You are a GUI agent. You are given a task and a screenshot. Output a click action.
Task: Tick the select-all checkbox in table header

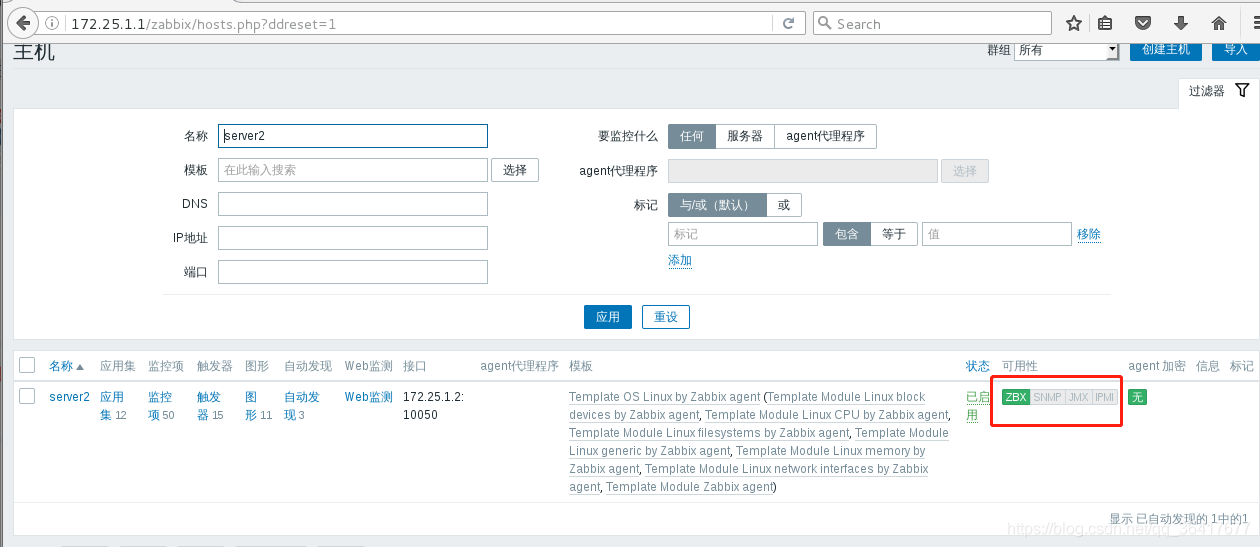27,365
